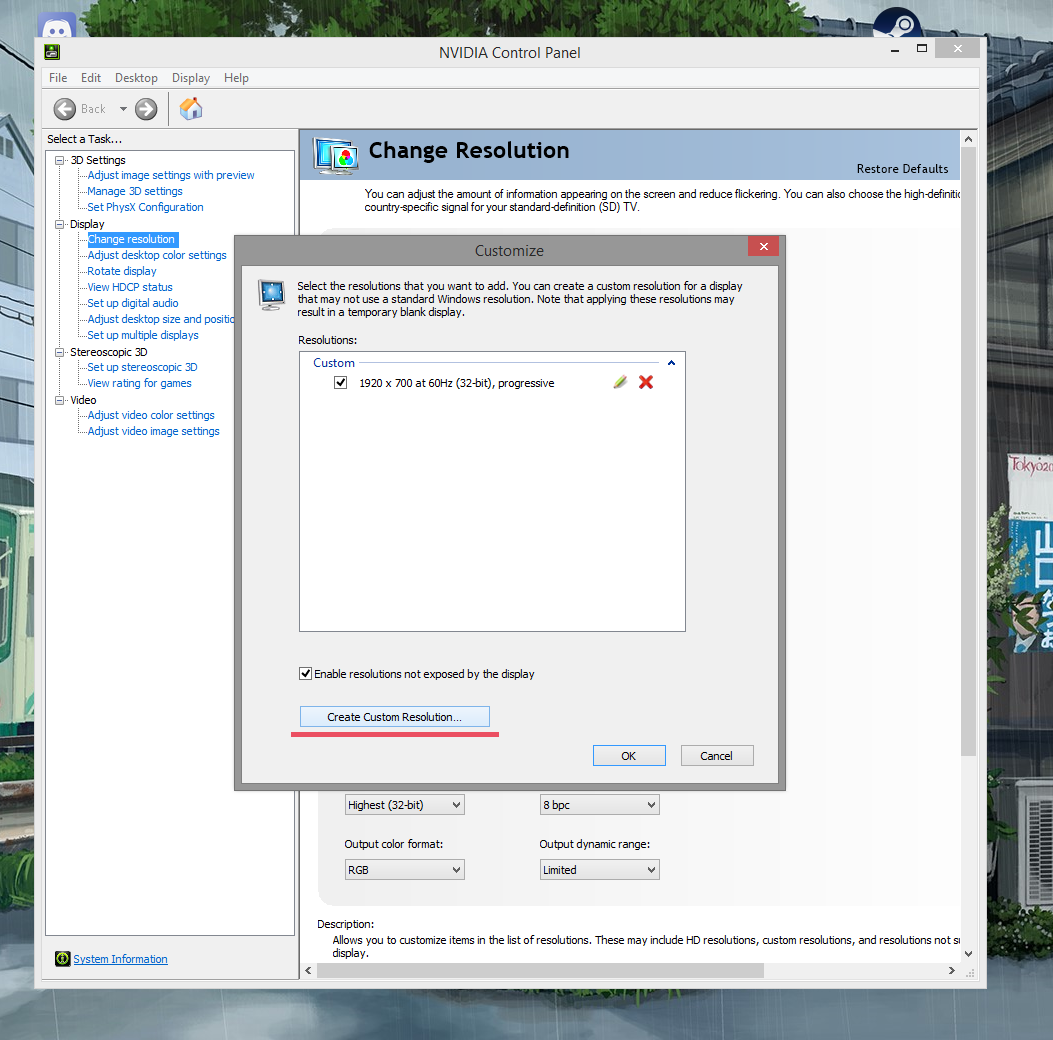1053x1040 pixels.
Task: Open the RGB output color format dropdown
Action: coord(404,869)
